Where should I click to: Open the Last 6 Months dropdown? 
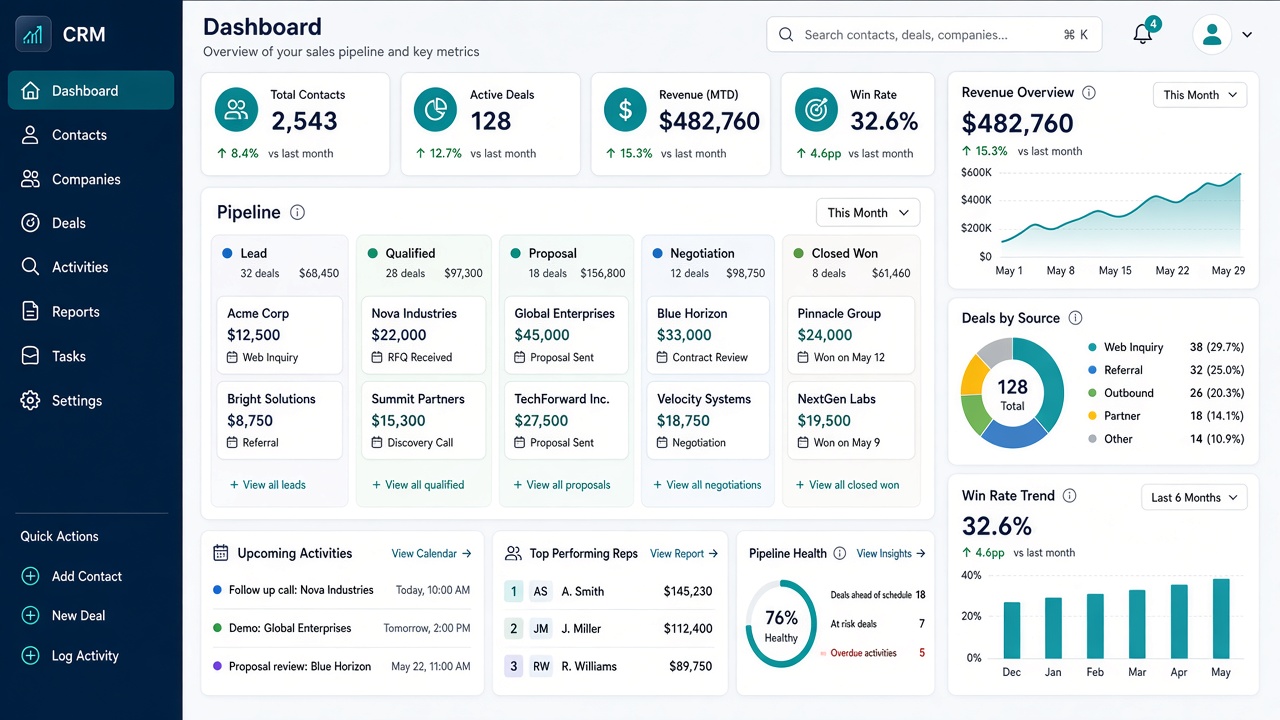1194,497
